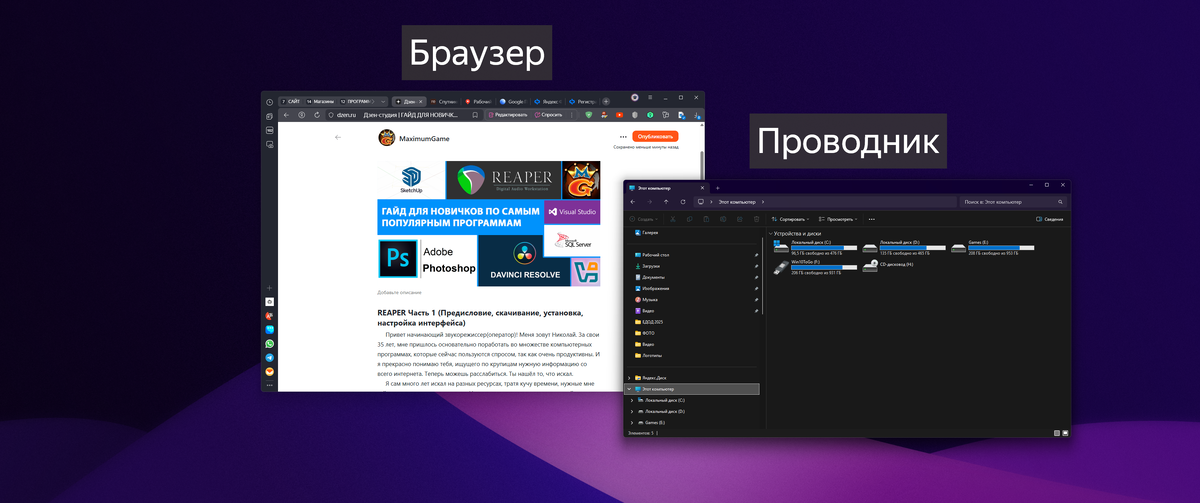The height and width of the screenshot is (503, 1200).
Task: Go up one folder level in Explorer
Action: (666, 202)
